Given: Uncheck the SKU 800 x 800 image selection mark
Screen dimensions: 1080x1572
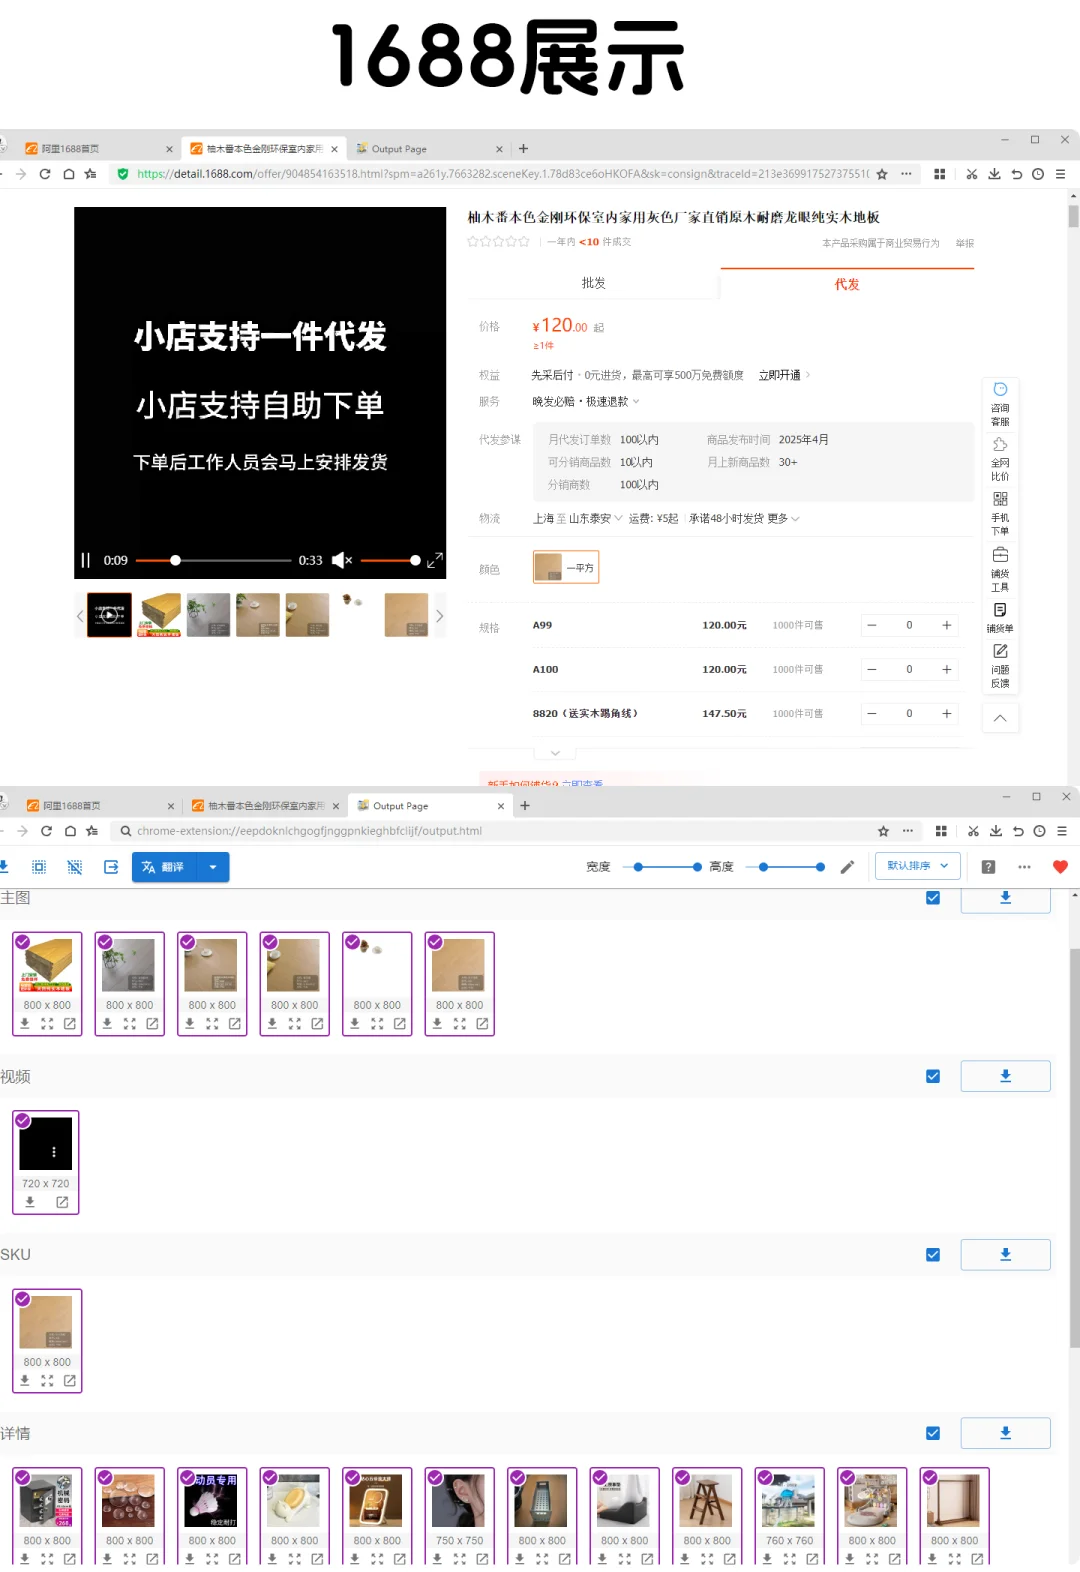Looking at the screenshot, I should (22, 1299).
